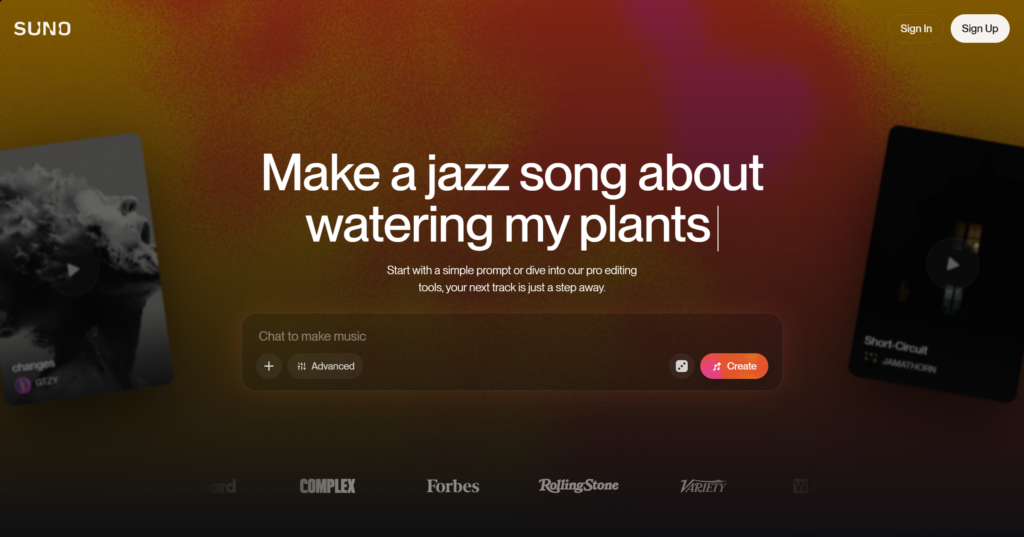Viewport: 1024px width, 537px height.
Task: Play the "changes" track card
Action: coord(73,269)
